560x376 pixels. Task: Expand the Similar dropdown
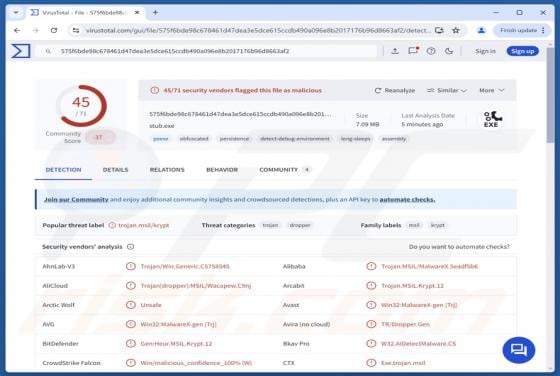coord(447,90)
